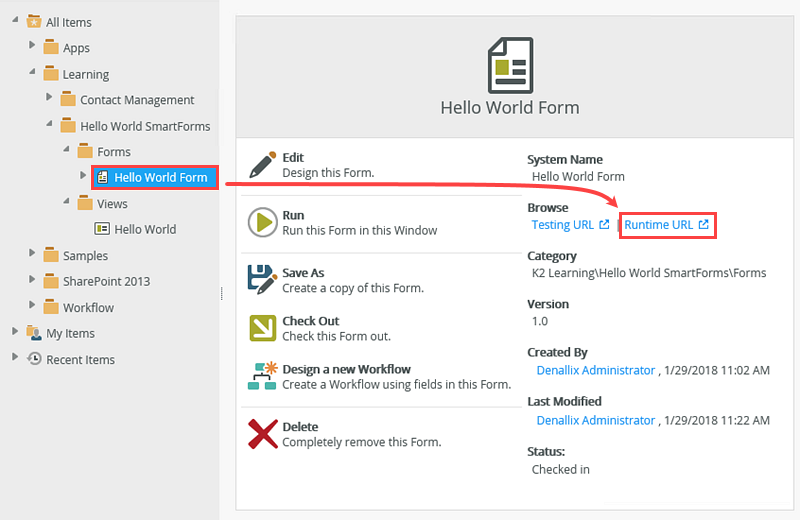Click the Save As disk icon
This screenshot has height=520, width=800.
(x=262, y=280)
